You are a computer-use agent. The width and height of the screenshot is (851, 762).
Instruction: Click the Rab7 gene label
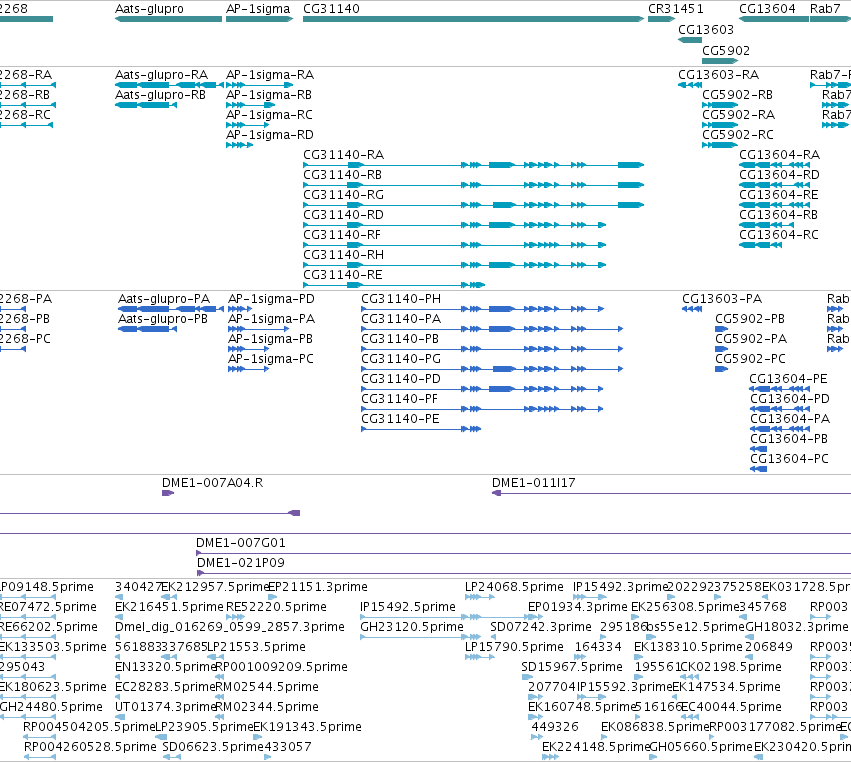click(824, 9)
